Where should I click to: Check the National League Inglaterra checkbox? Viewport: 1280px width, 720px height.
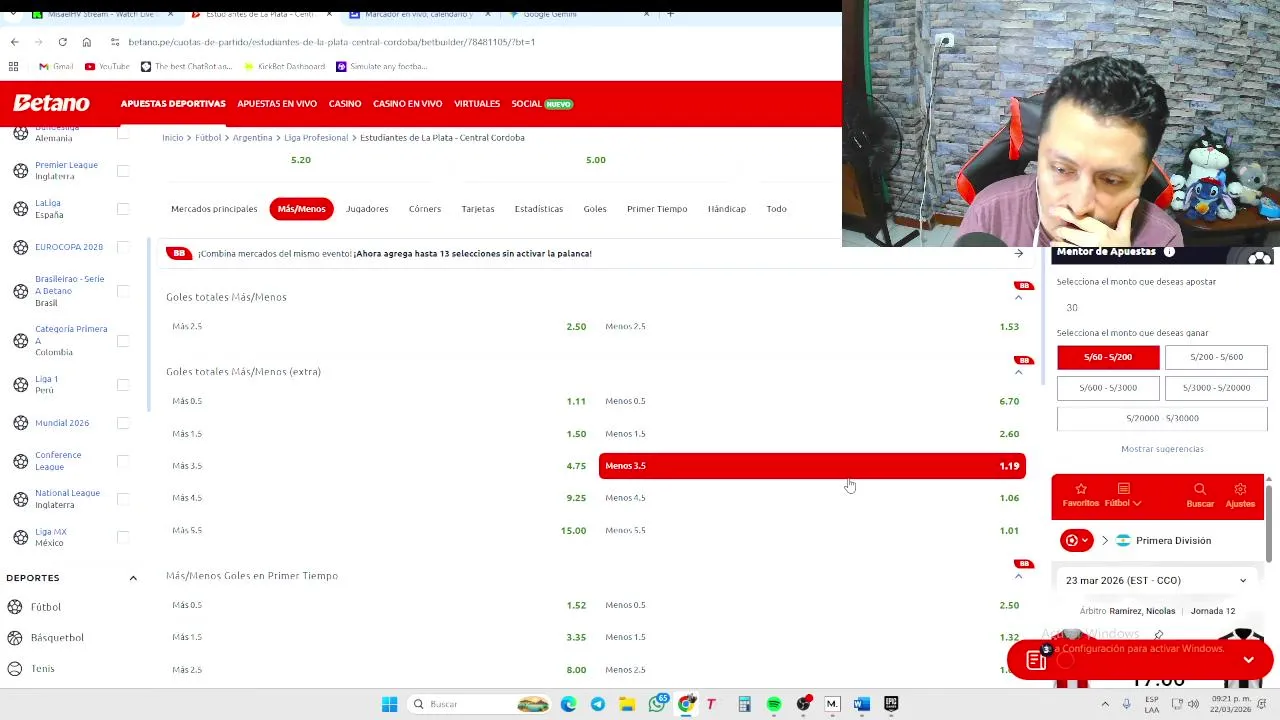pos(123,499)
